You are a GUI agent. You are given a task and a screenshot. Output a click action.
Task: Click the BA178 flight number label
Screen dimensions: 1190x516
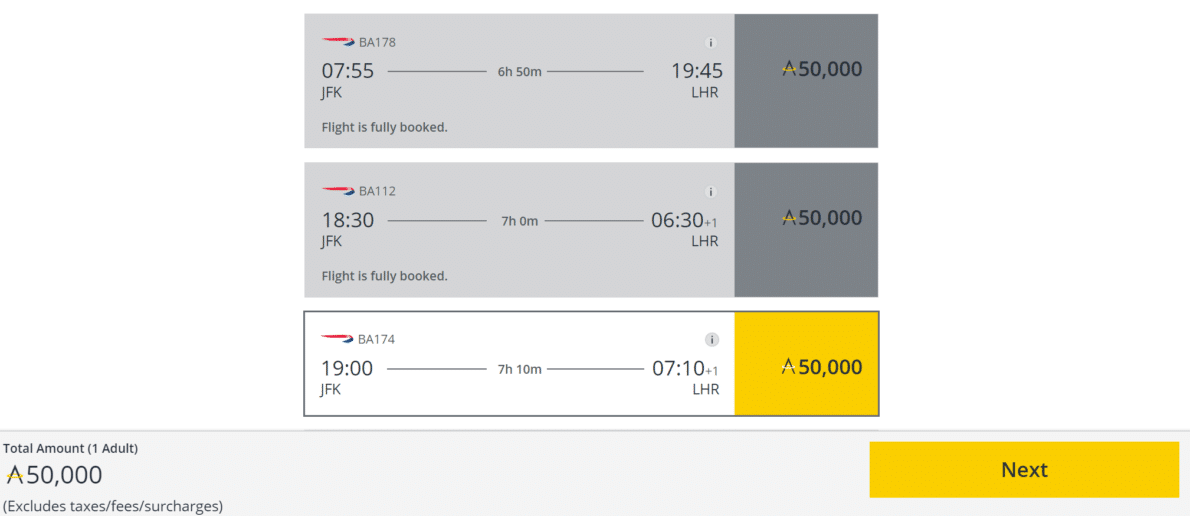coord(377,42)
